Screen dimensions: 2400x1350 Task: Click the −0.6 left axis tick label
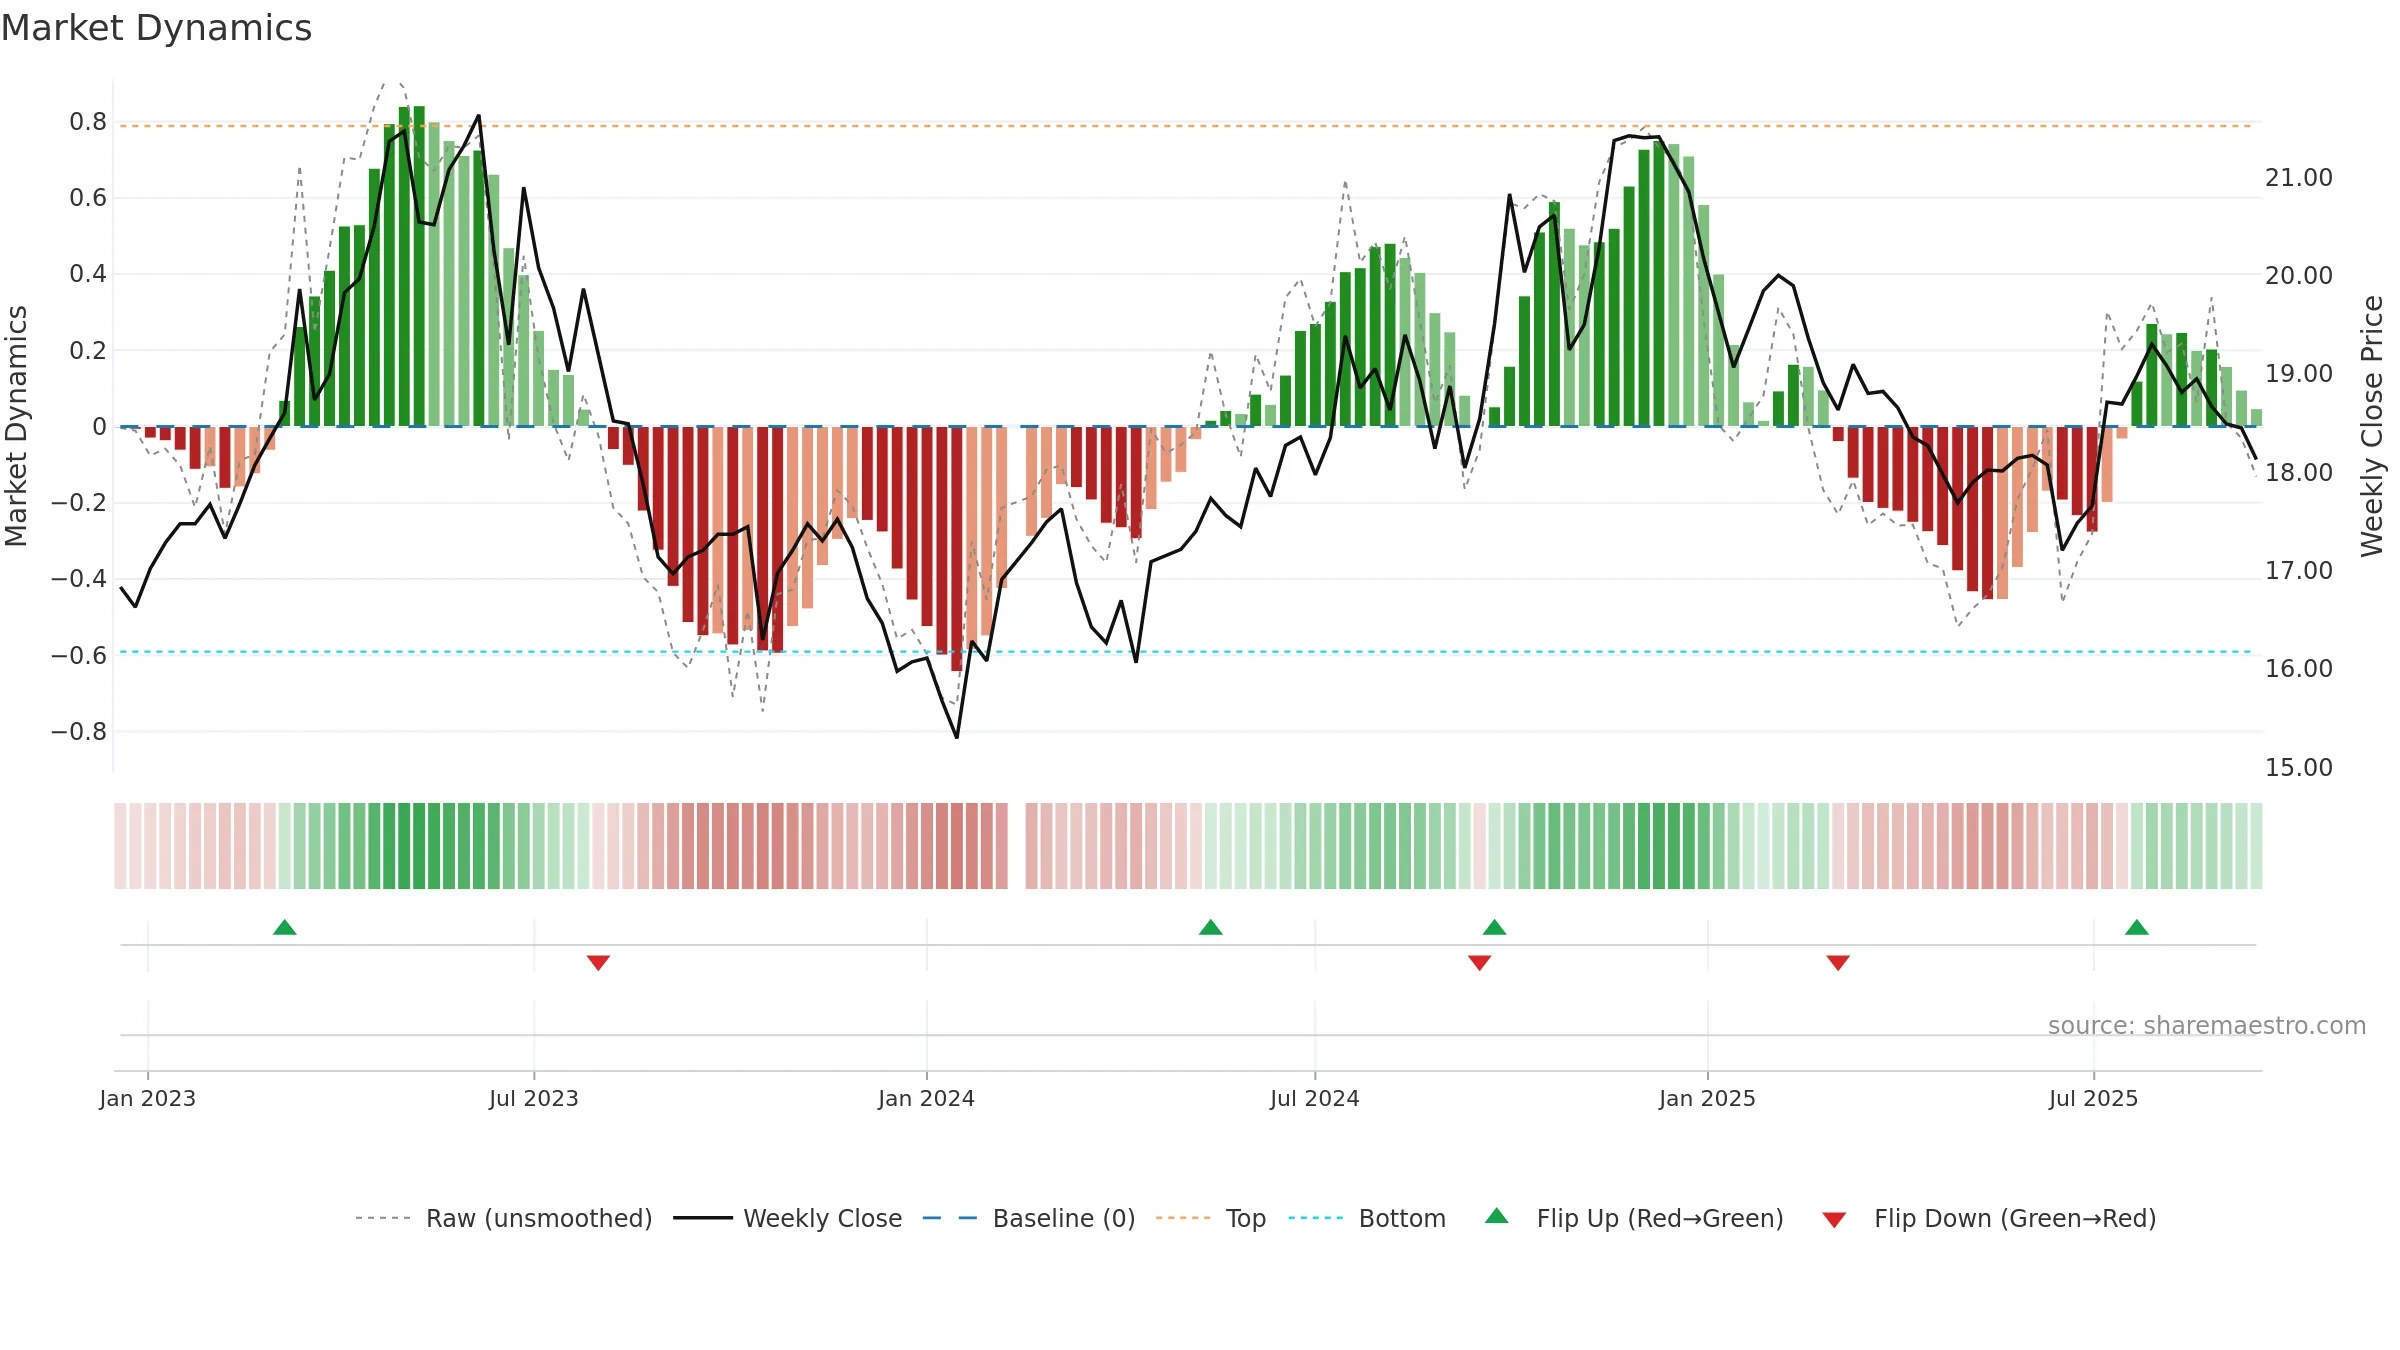point(79,656)
